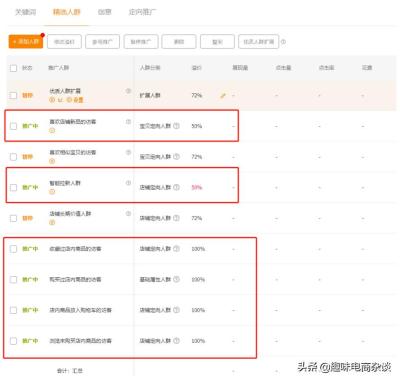This screenshot has width=400, height=381.
Task: Check the 喜欢相似宝贝的访客 row checkbox
Action: click(x=13, y=157)
